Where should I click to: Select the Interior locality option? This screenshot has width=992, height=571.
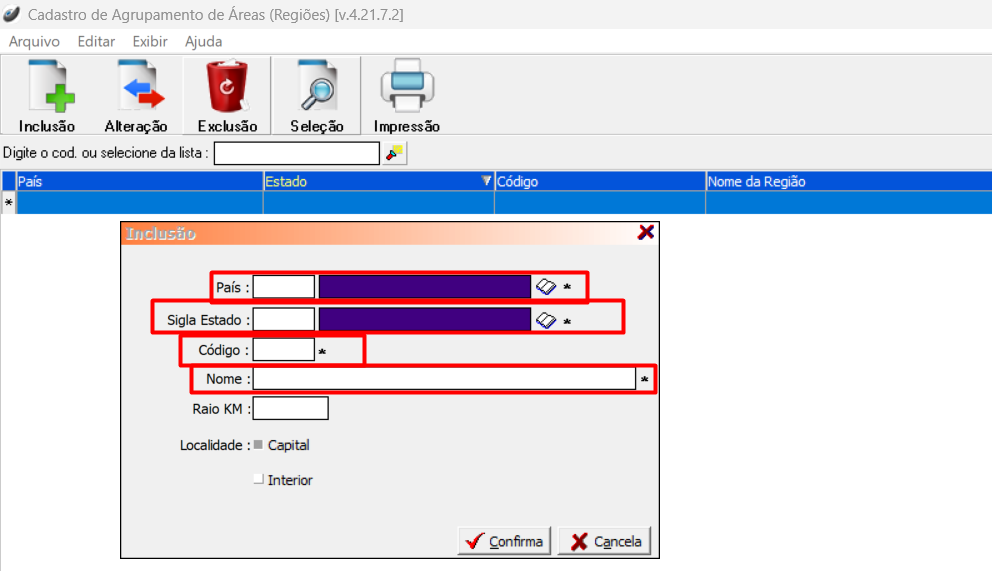pyautogui.click(x=259, y=480)
